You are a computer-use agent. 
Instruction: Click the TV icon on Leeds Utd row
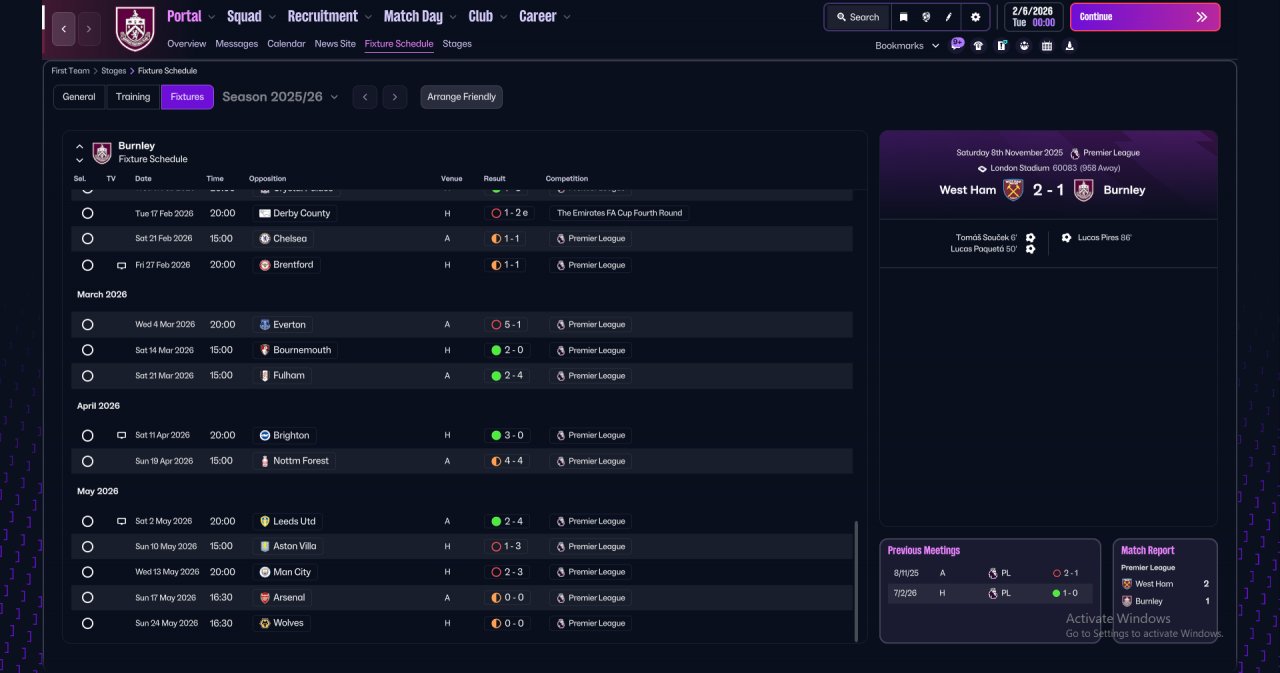121,522
